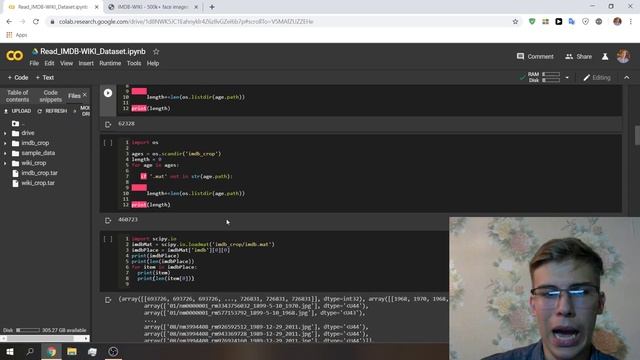Star the Read_IMDB-WIKI_Dataset notebook
Screen dimensions: 640x360
tap(156, 51)
